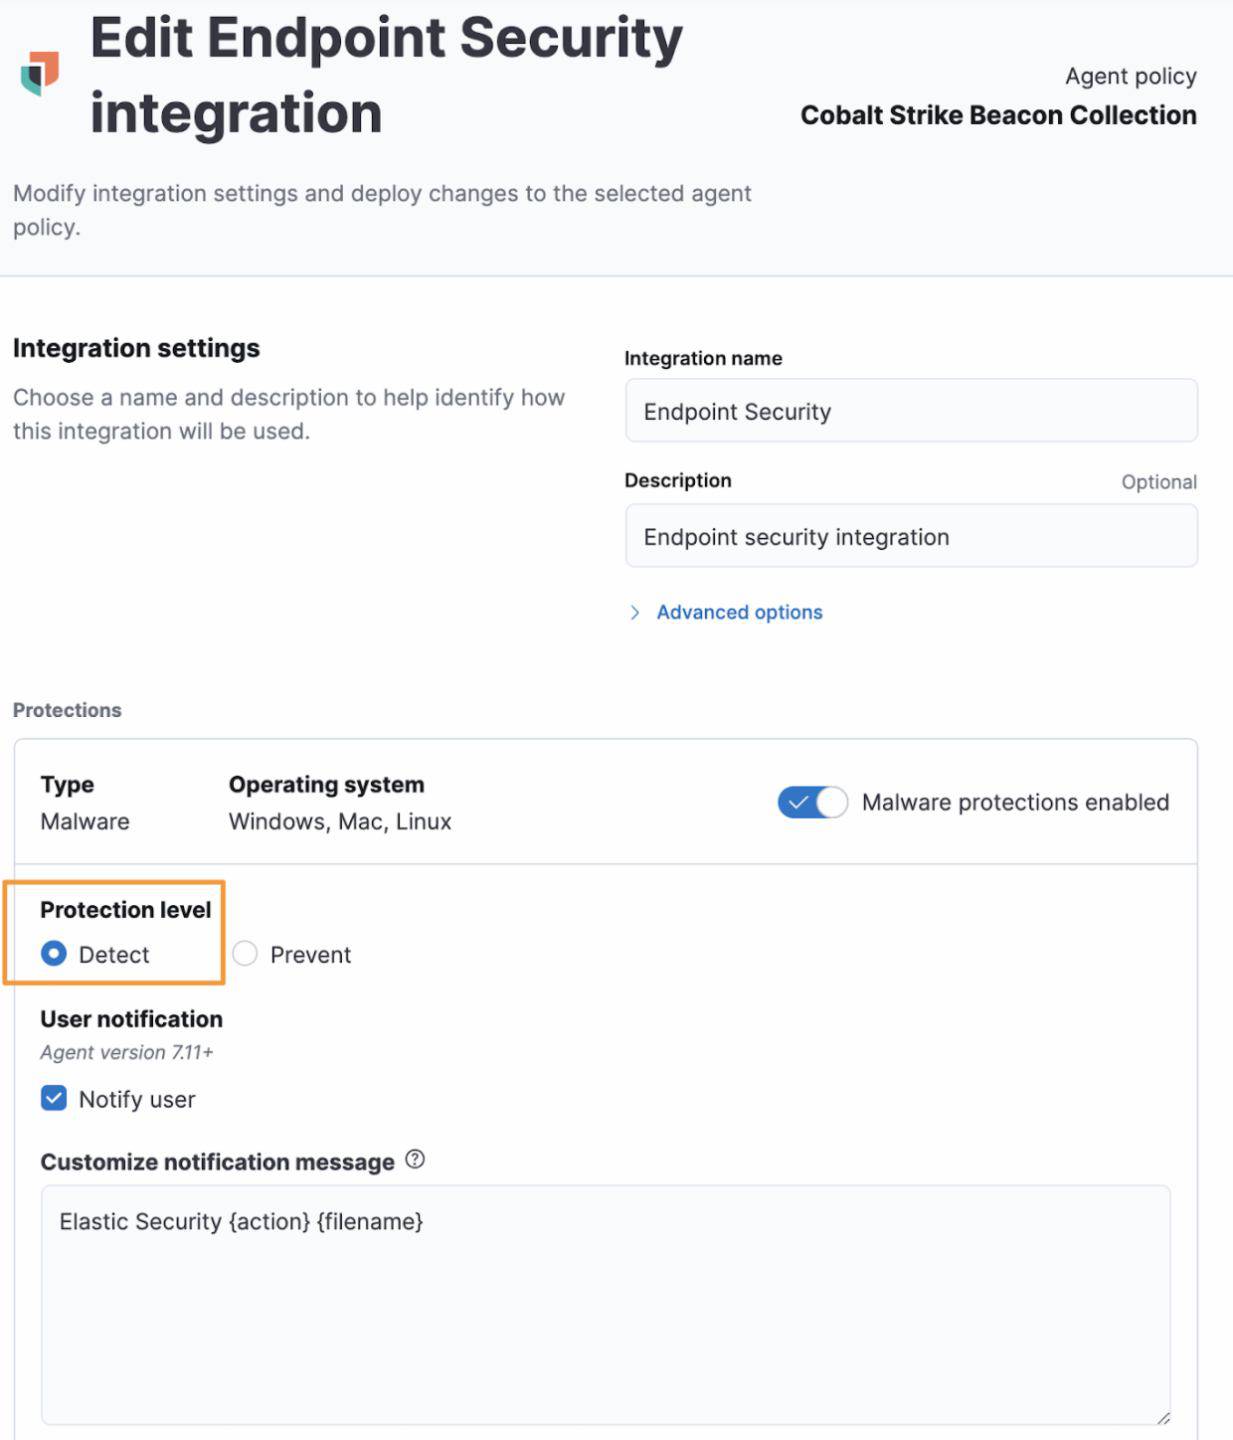Focus the Description text field
The width and height of the screenshot is (1233, 1440).
click(x=910, y=537)
